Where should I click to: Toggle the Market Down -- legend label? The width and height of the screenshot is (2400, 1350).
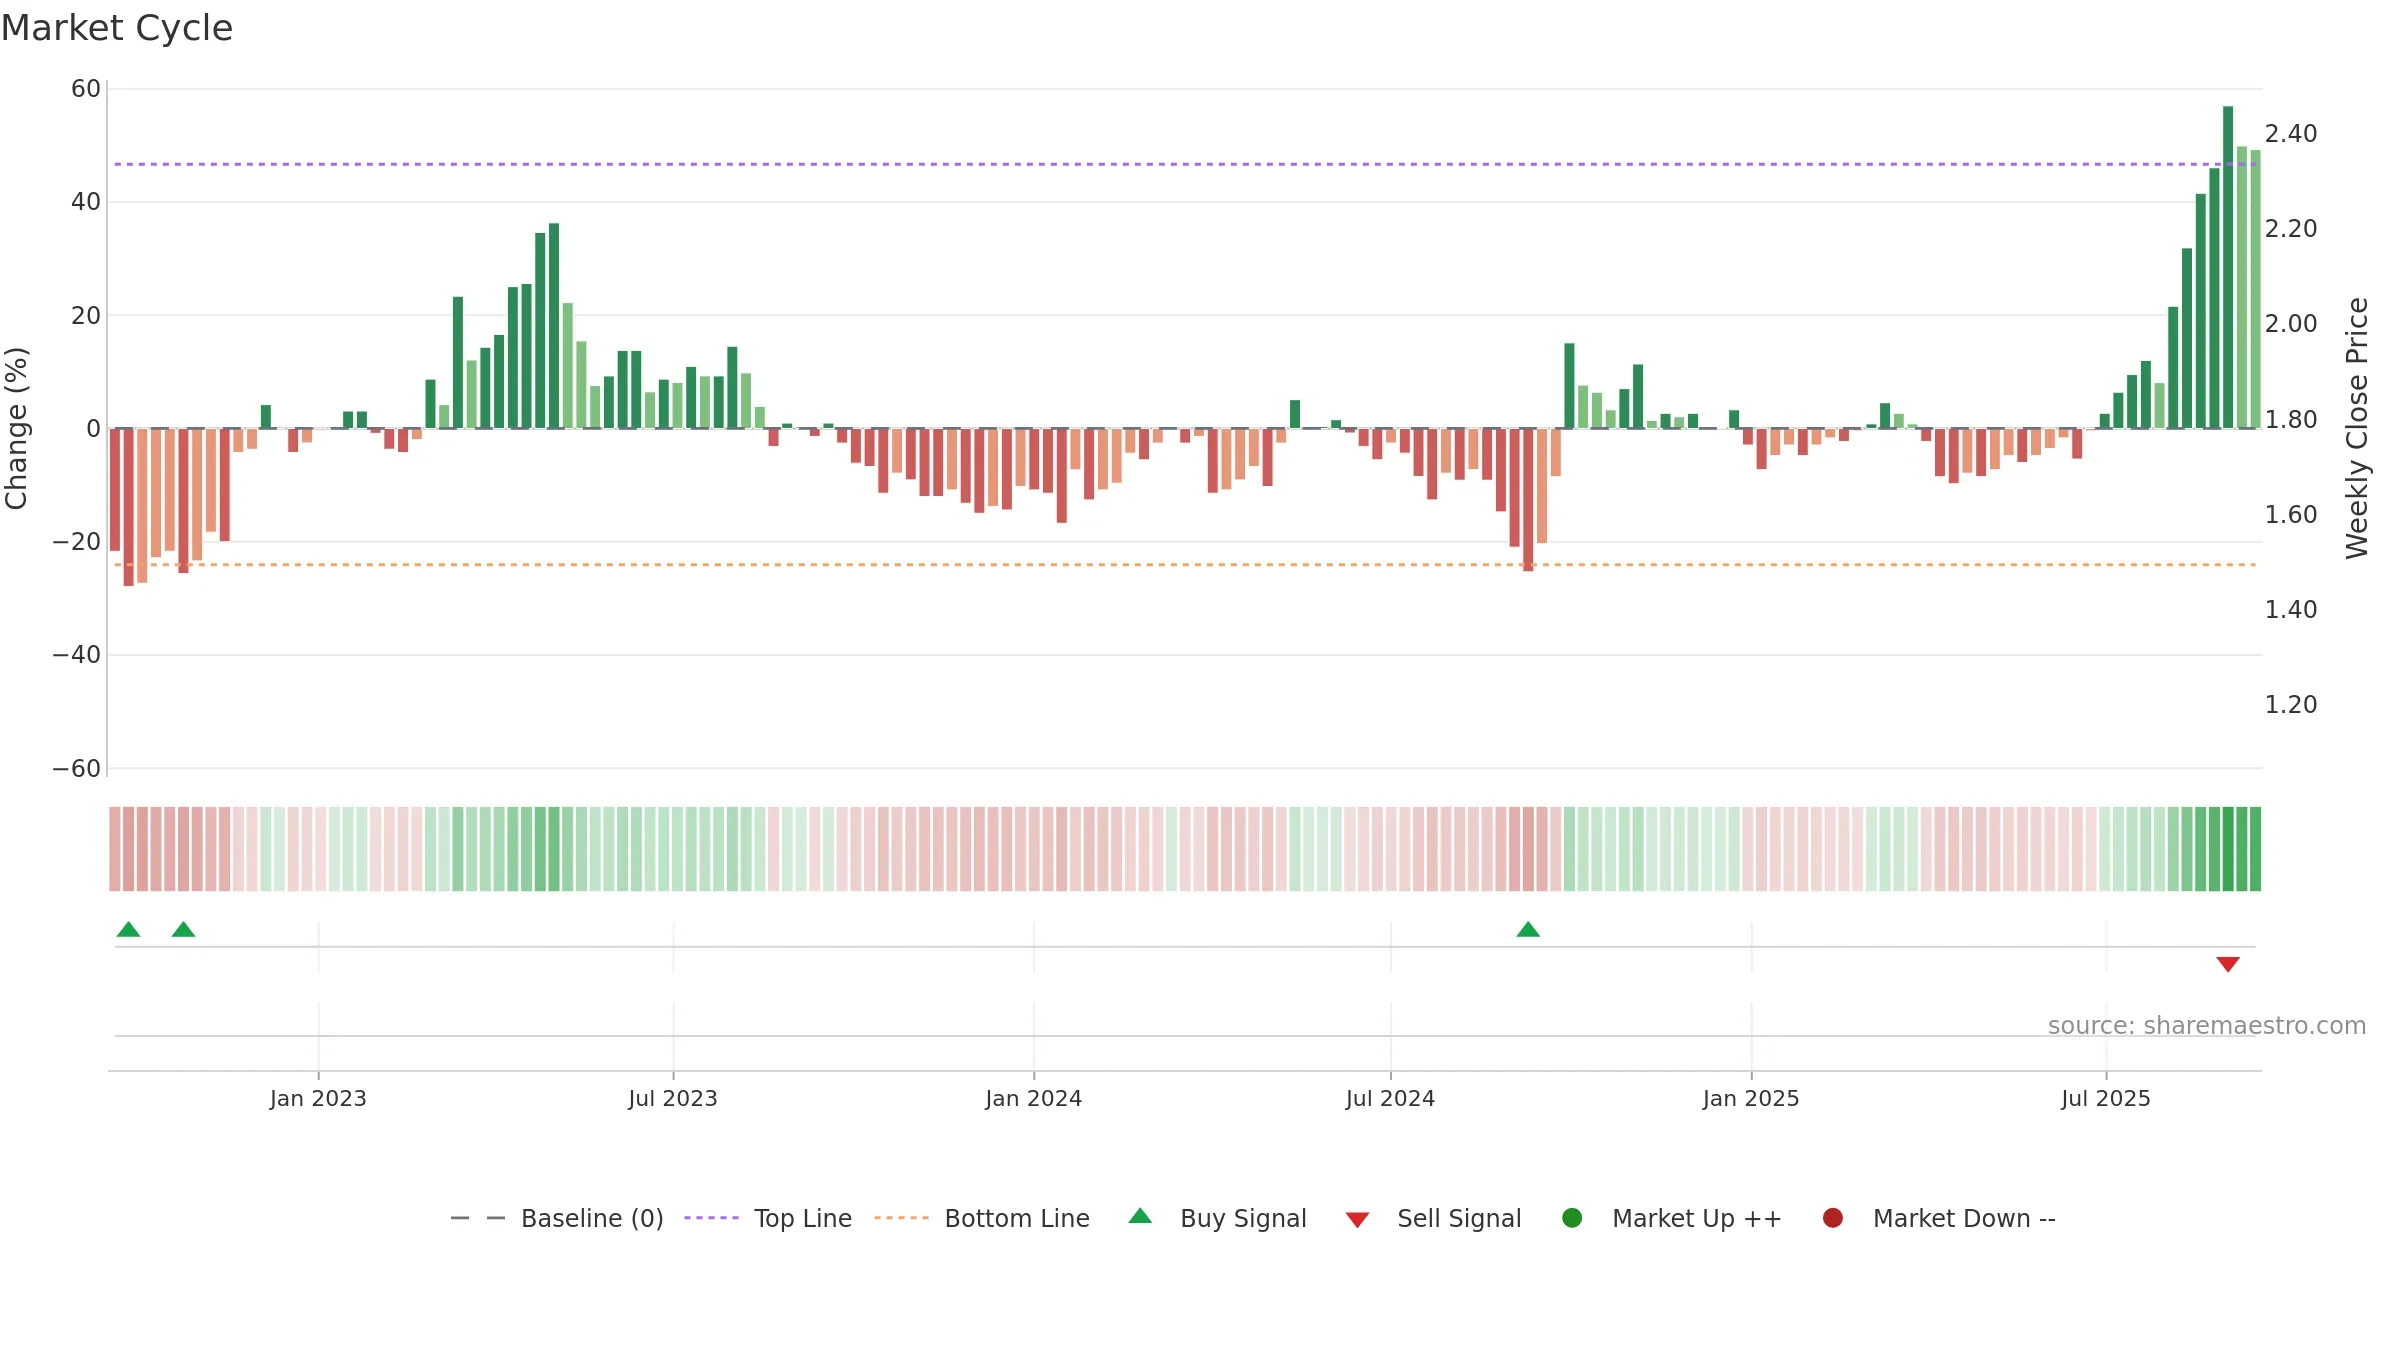click(1964, 1218)
